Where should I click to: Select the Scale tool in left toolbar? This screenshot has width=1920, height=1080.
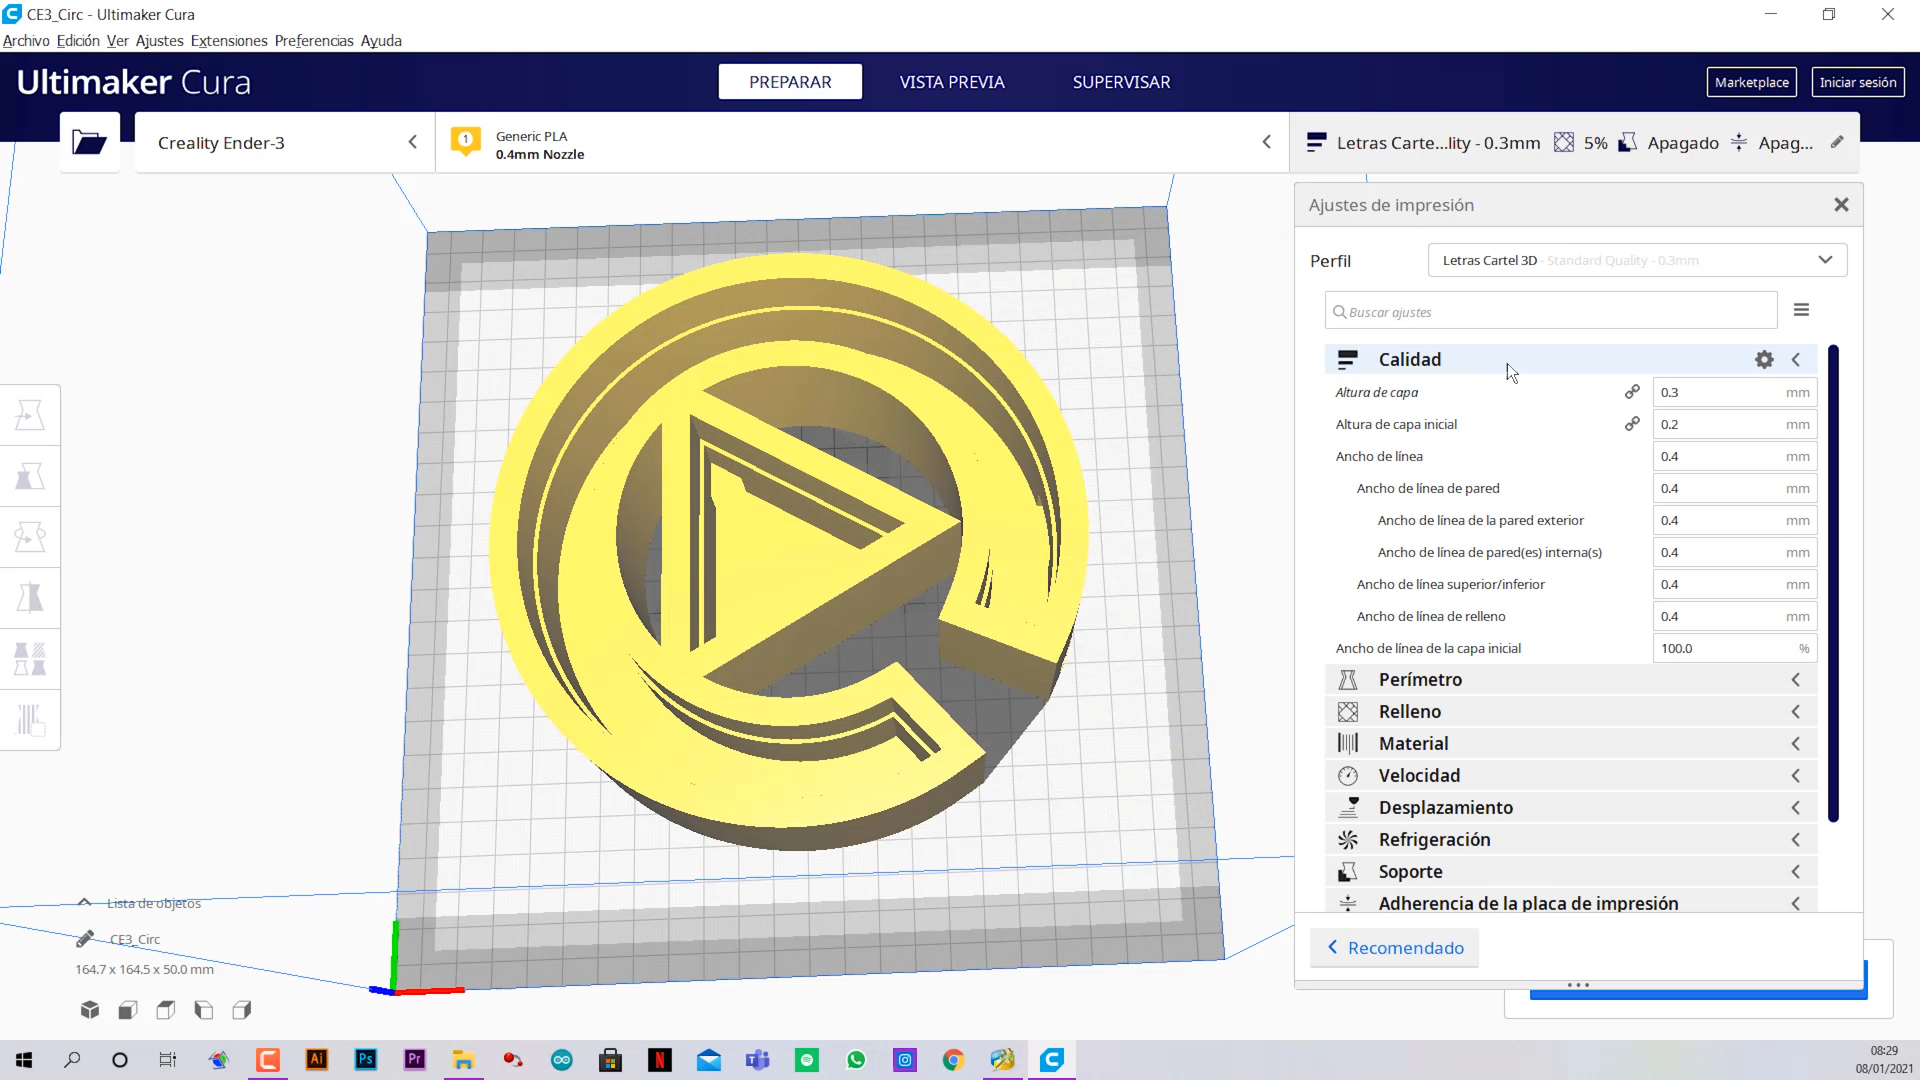30,476
